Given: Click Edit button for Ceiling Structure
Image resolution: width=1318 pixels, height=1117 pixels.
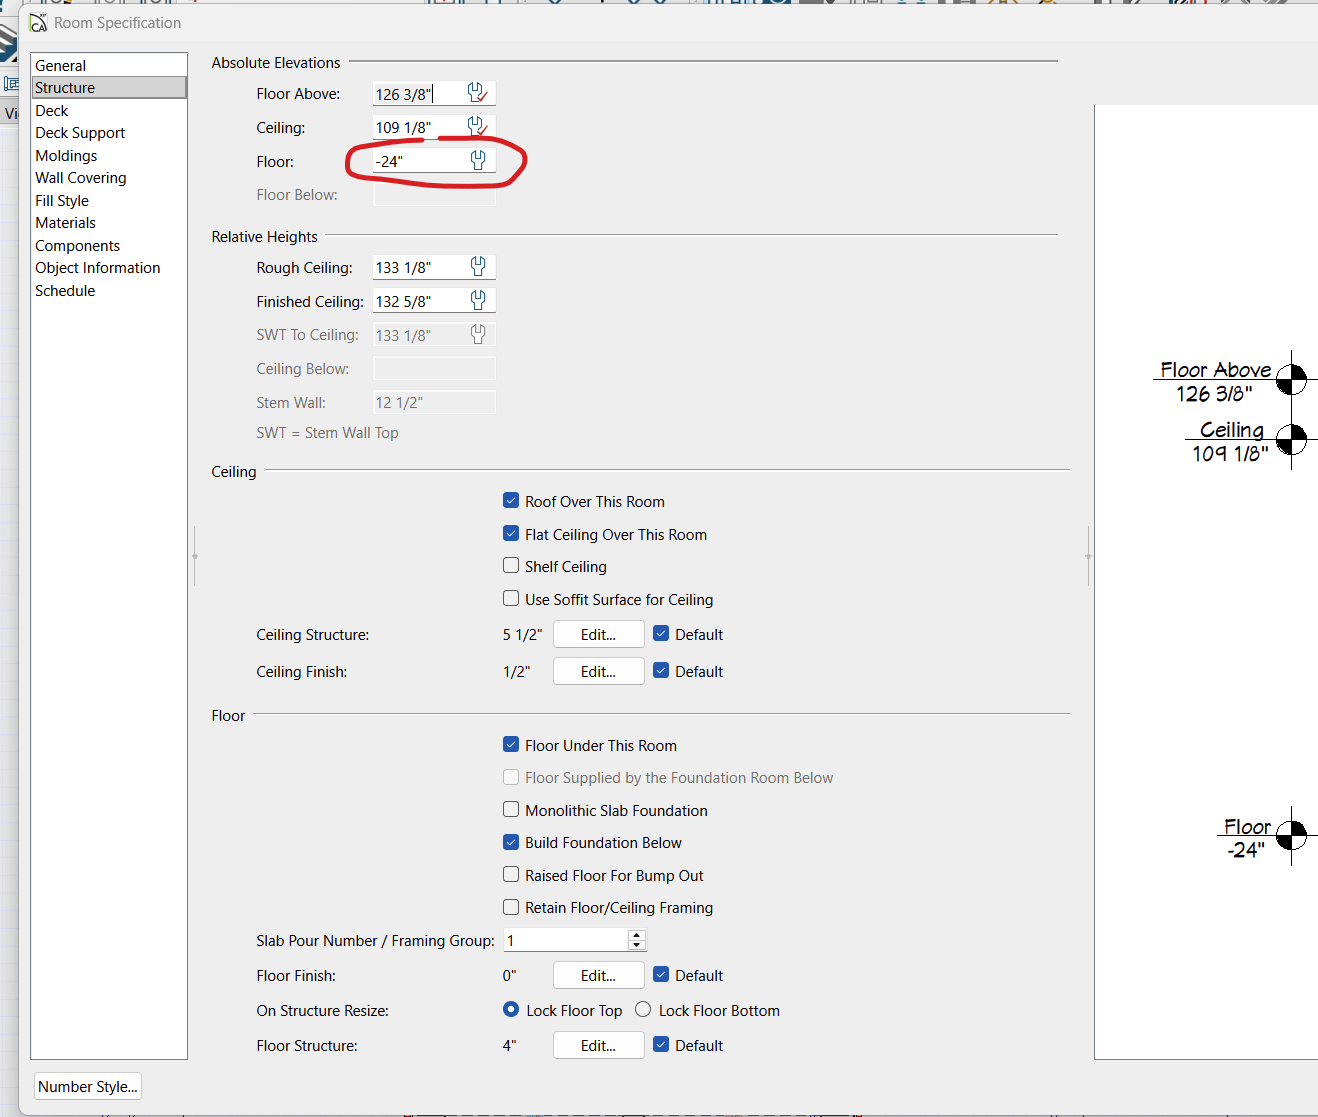Looking at the screenshot, I should coord(598,634).
